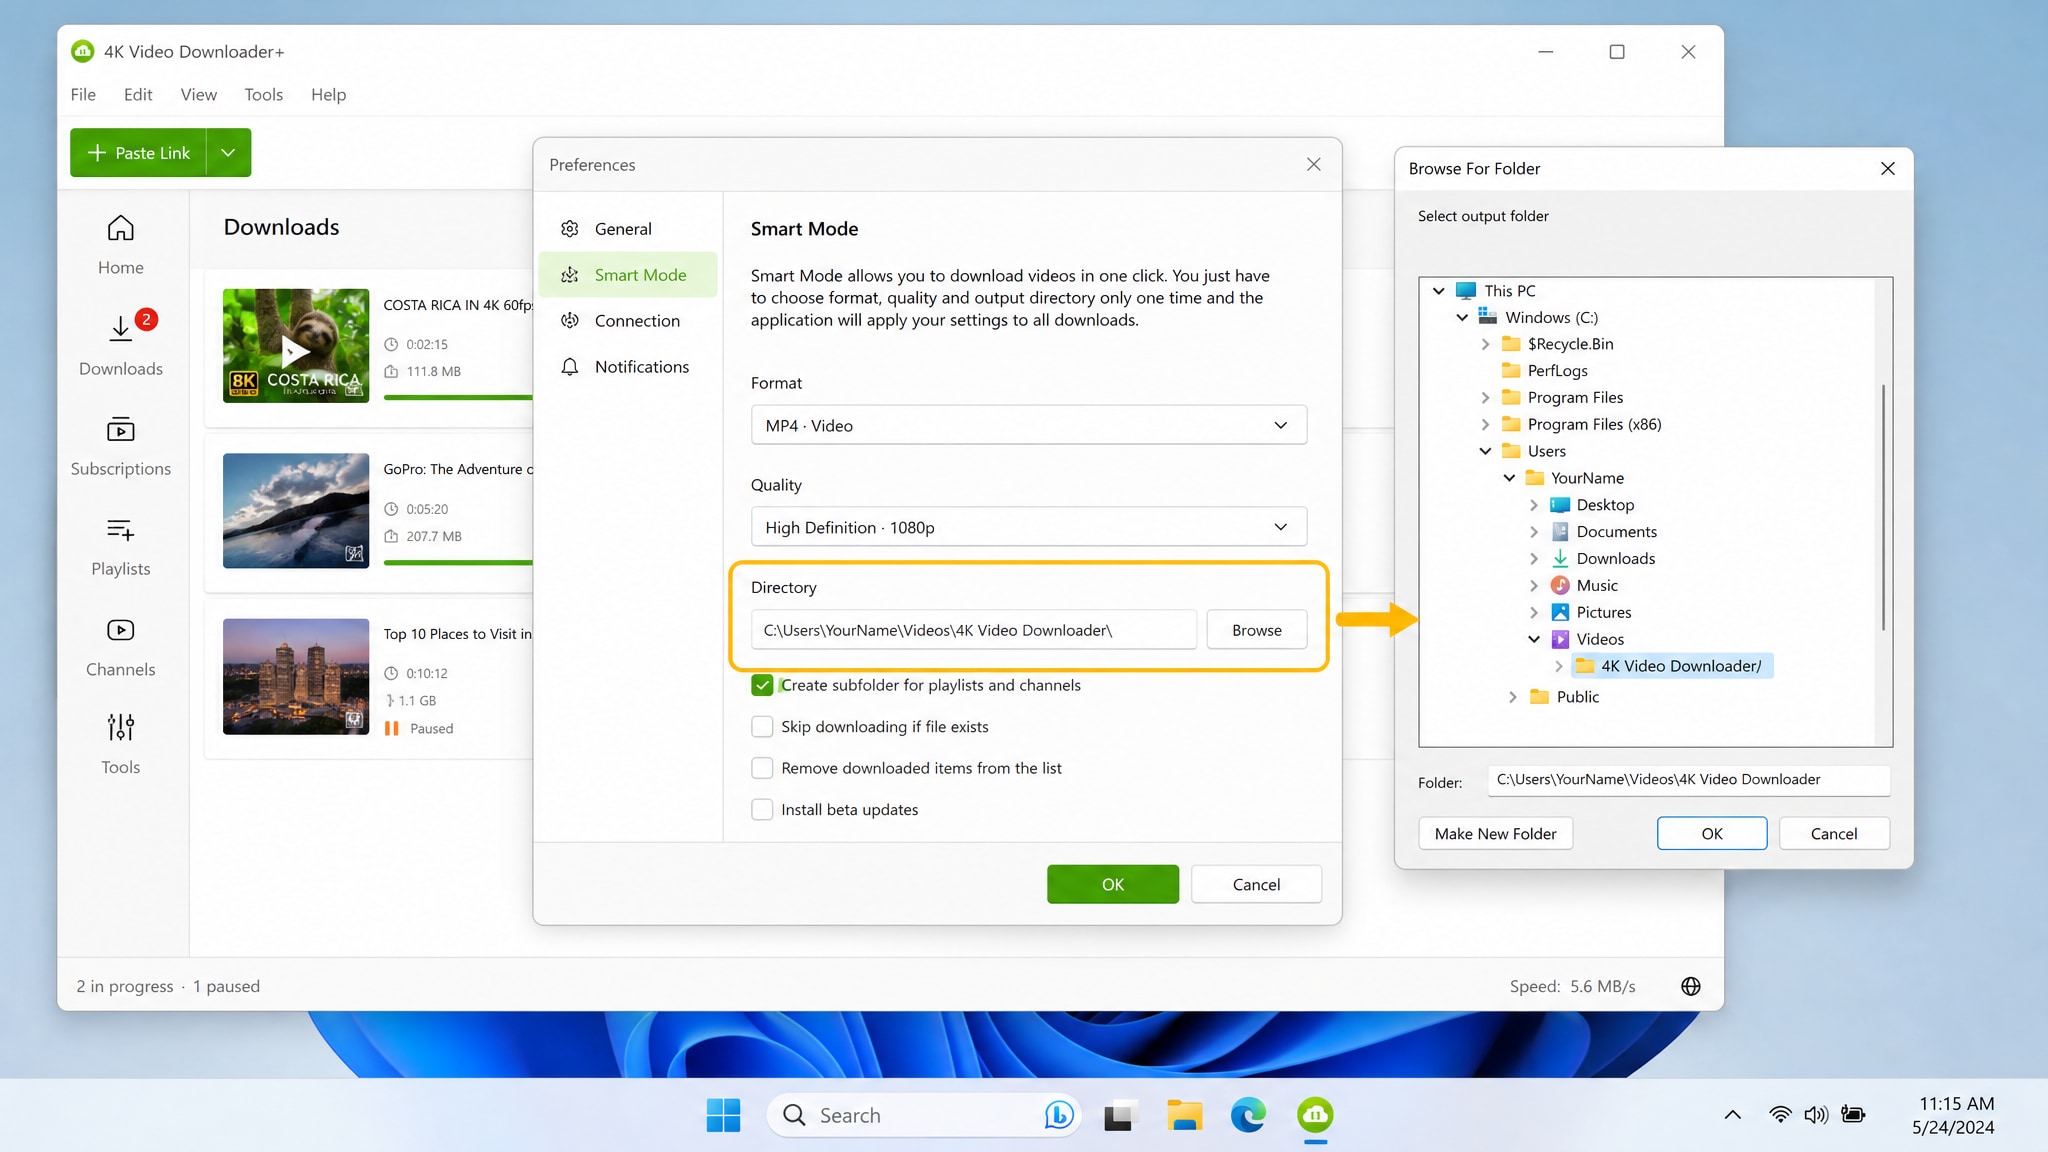Collapse the Windows (C:) tree node
Screen dimensions: 2048x1152
tap(1462, 318)
